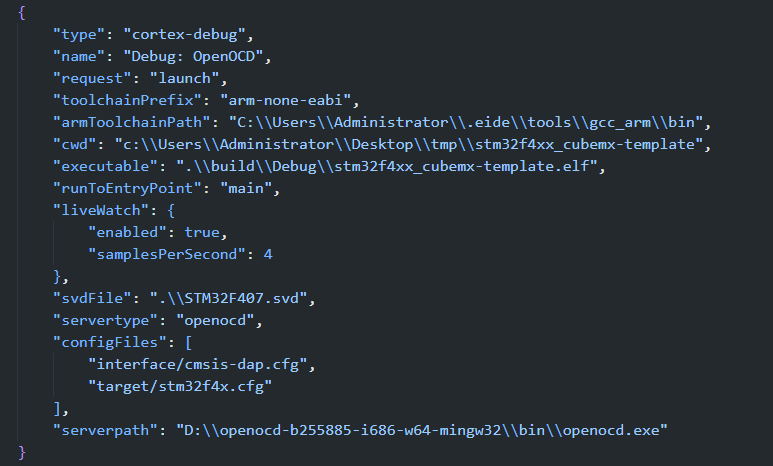Screen dimensions: 773x466
Task: Click the "interface/cmsis-dap.cfg" entry
Action: (200, 364)
